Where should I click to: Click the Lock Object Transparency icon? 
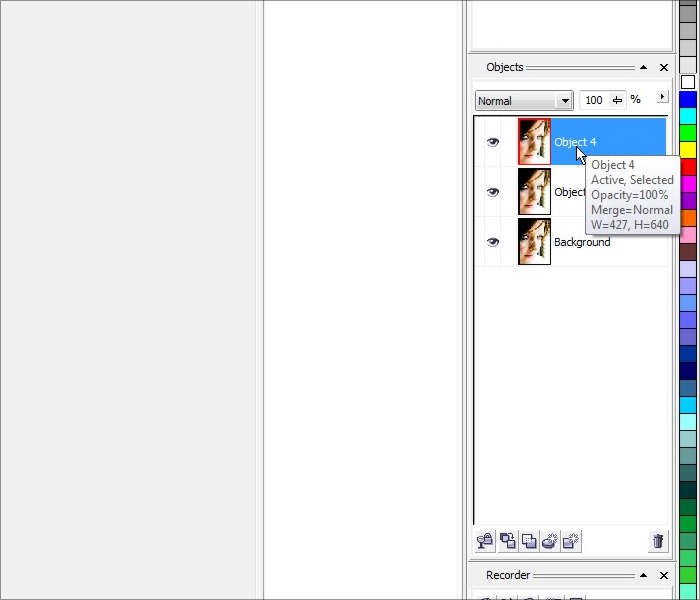tap(485, 541)
